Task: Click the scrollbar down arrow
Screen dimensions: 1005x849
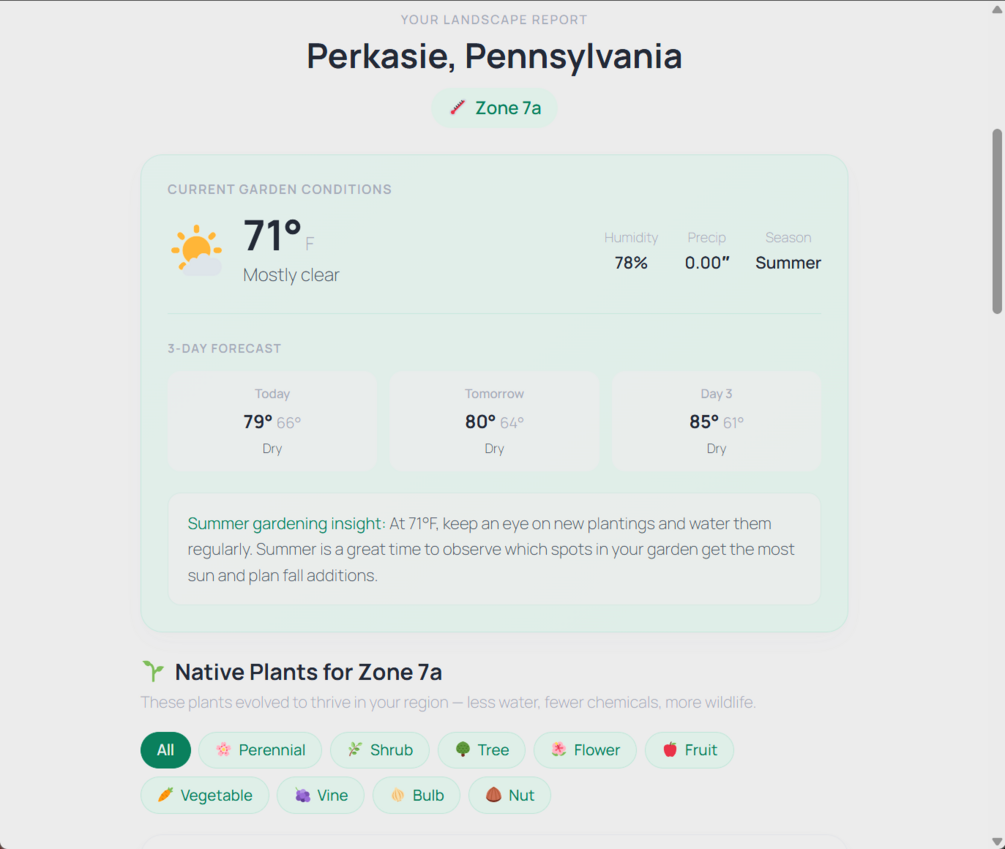Action: point(997,841)
